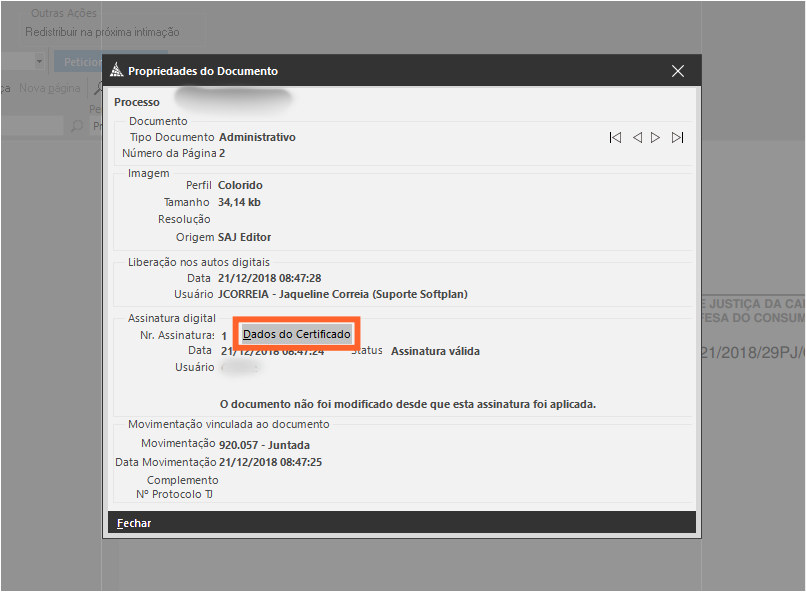This screenshot has width=806, height=592.
Task: Click the magnifier icon beside Nova página
Action: (x=98, y=89)
